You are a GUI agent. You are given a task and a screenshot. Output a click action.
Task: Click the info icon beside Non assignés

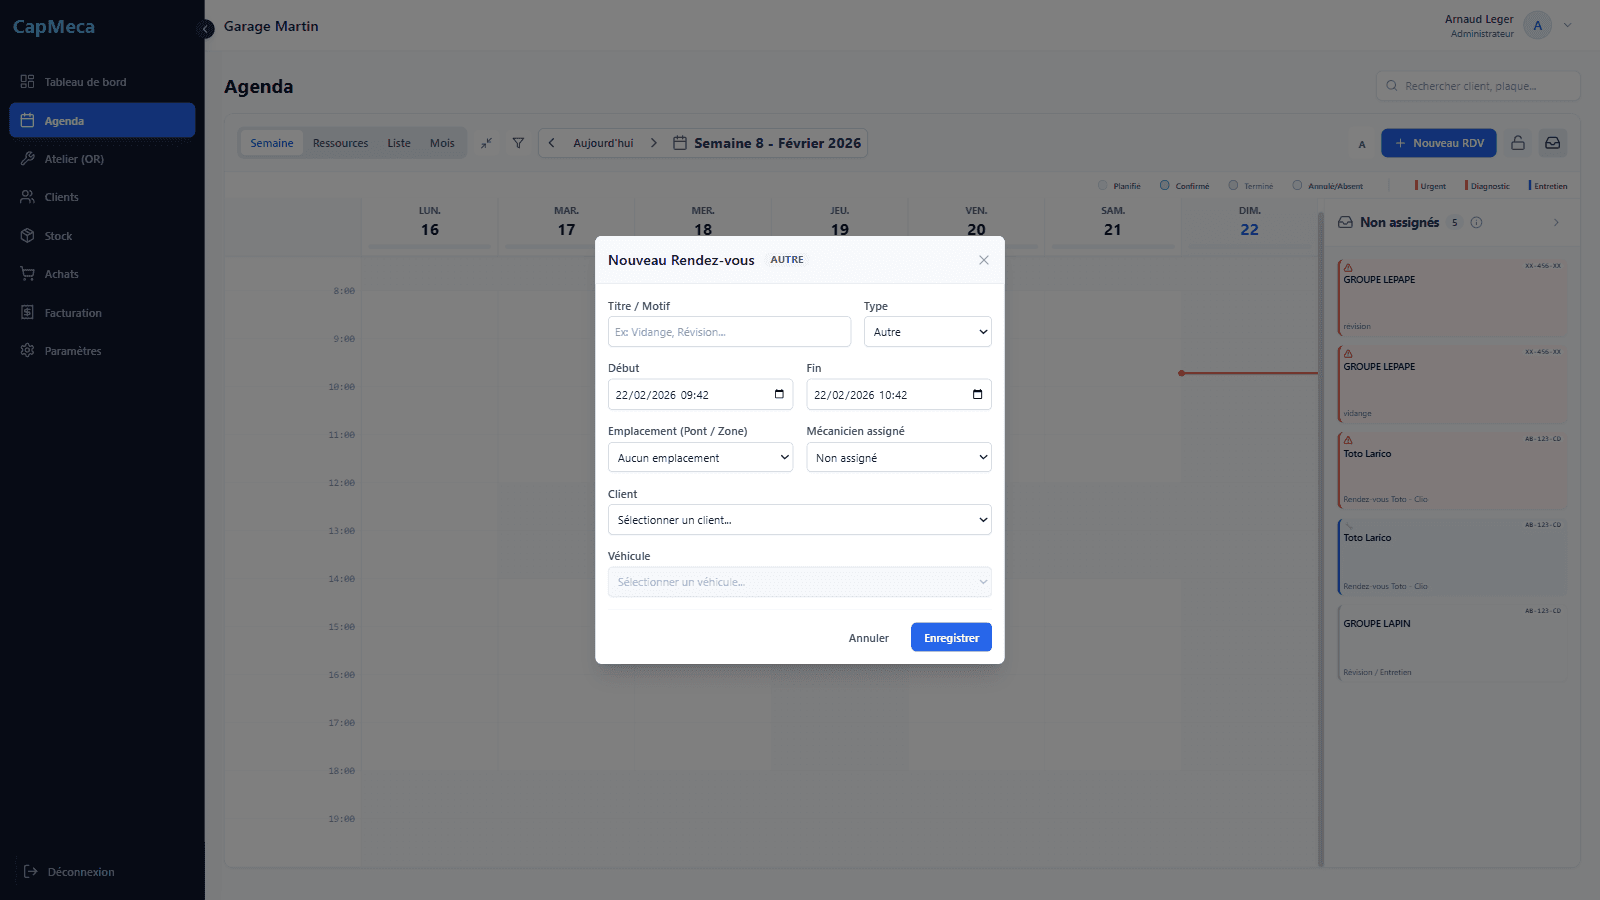click(1476, 223)
